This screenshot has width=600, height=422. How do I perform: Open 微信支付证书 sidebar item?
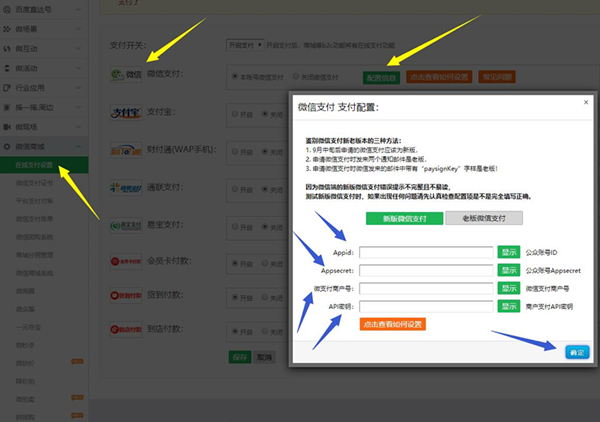coord(34,183)
